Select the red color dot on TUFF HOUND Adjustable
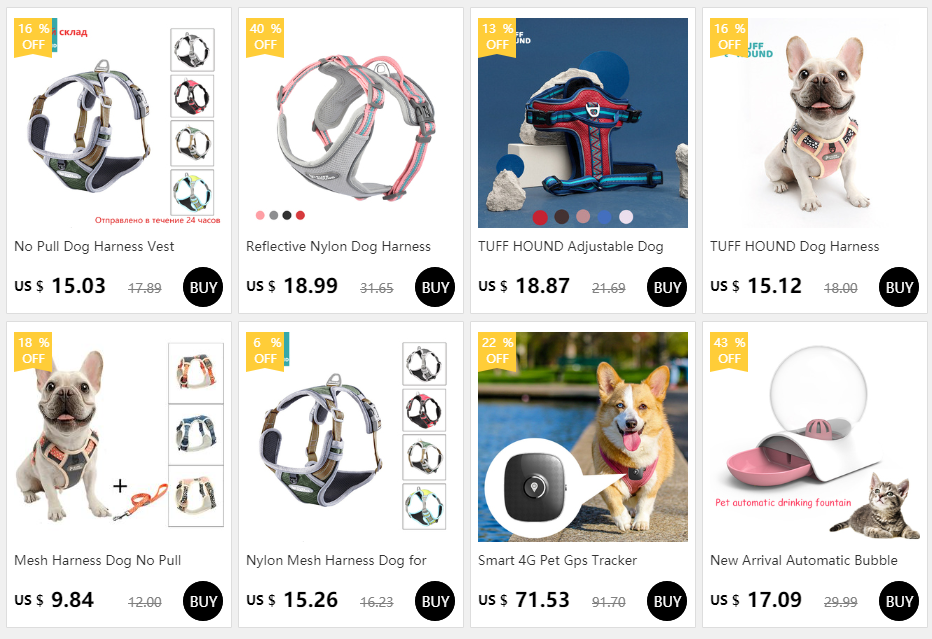The image size is (932, 639). point(540,217)
